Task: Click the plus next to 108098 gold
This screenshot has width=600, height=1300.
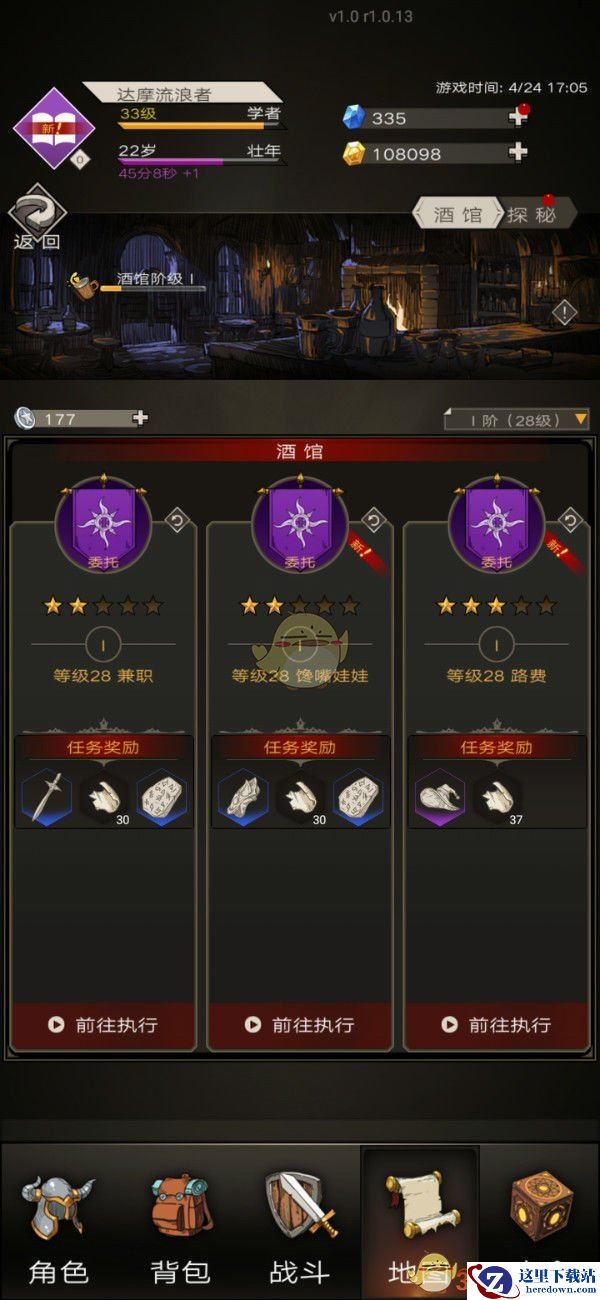Action: [x=517, y=153]
